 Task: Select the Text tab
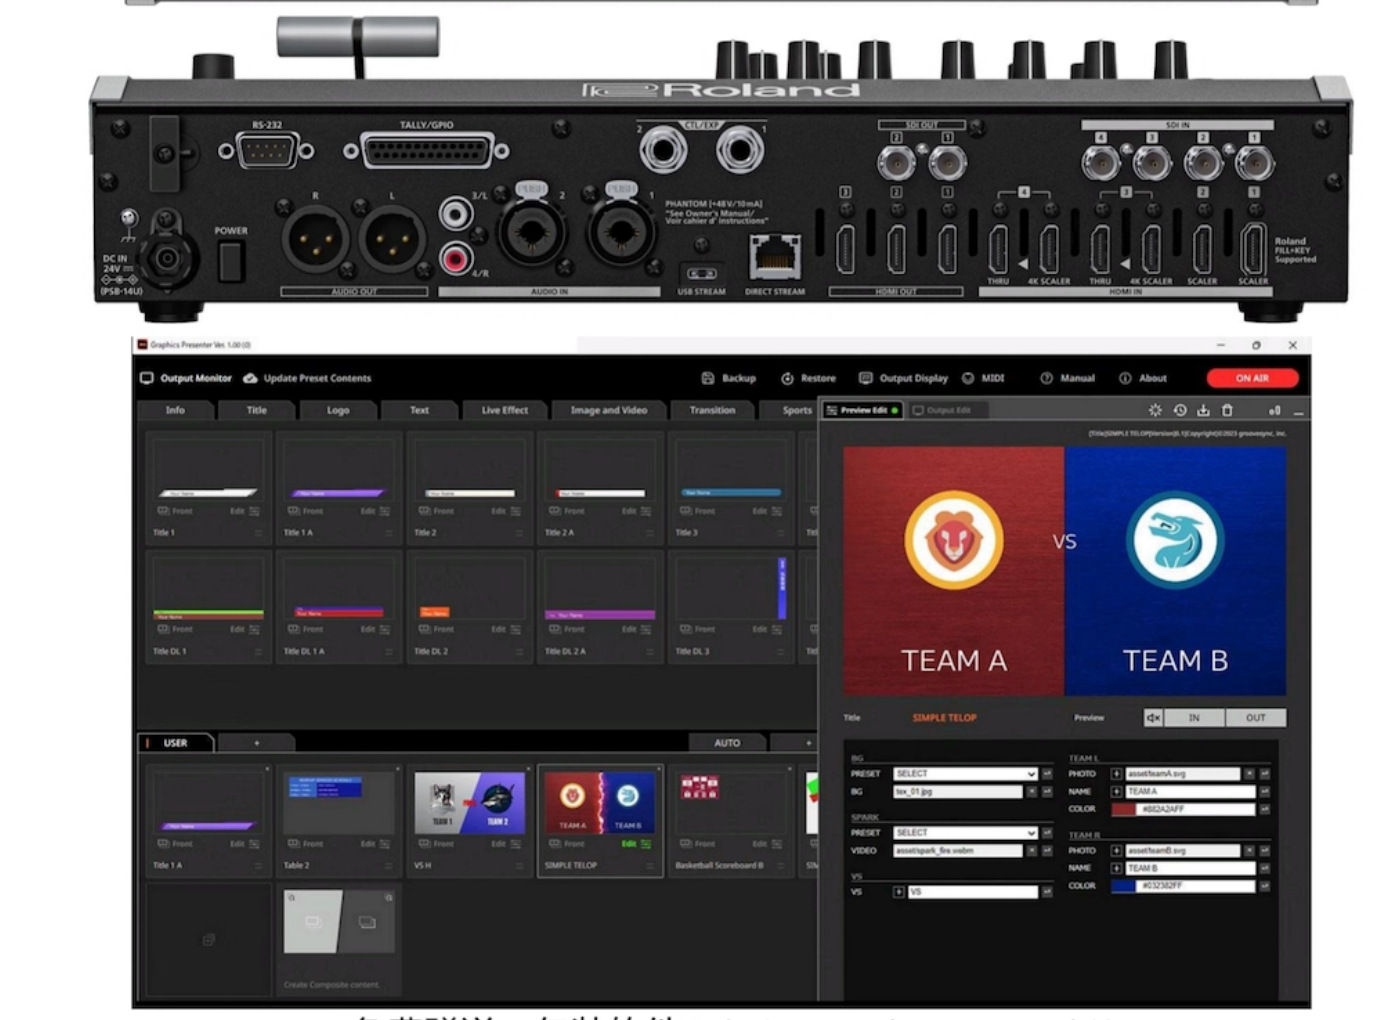pyautogui.click(x=419, y=410)
